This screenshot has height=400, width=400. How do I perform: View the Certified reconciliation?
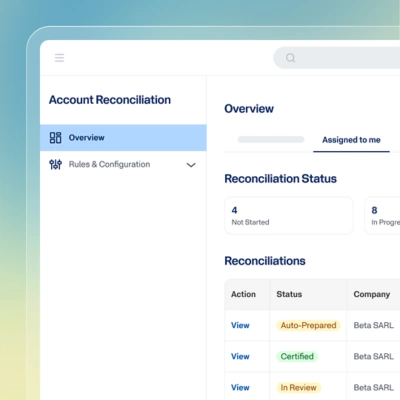(240, 356)
